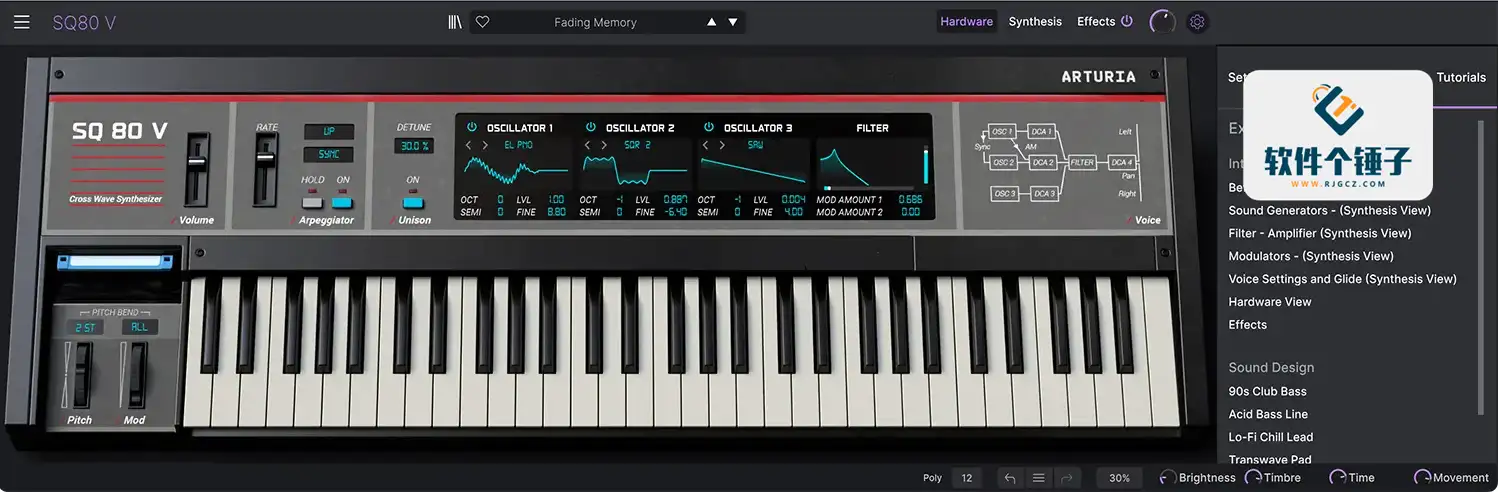Screen dimensions: 1498x492
Task: Favorite the preset with heart icon
Action: point(482,22)
